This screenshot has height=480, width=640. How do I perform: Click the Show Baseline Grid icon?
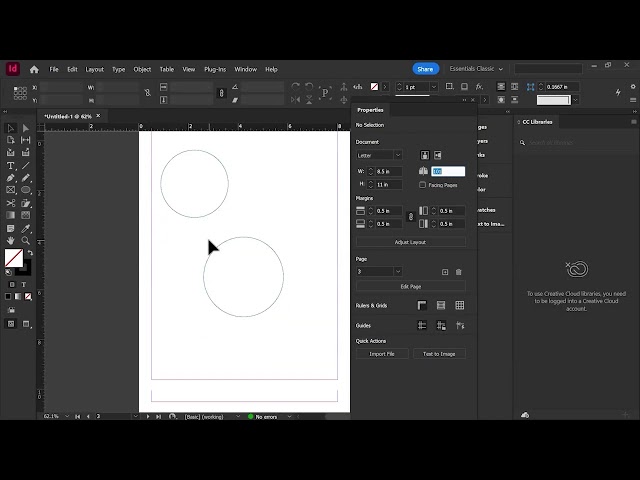[441, 305]
